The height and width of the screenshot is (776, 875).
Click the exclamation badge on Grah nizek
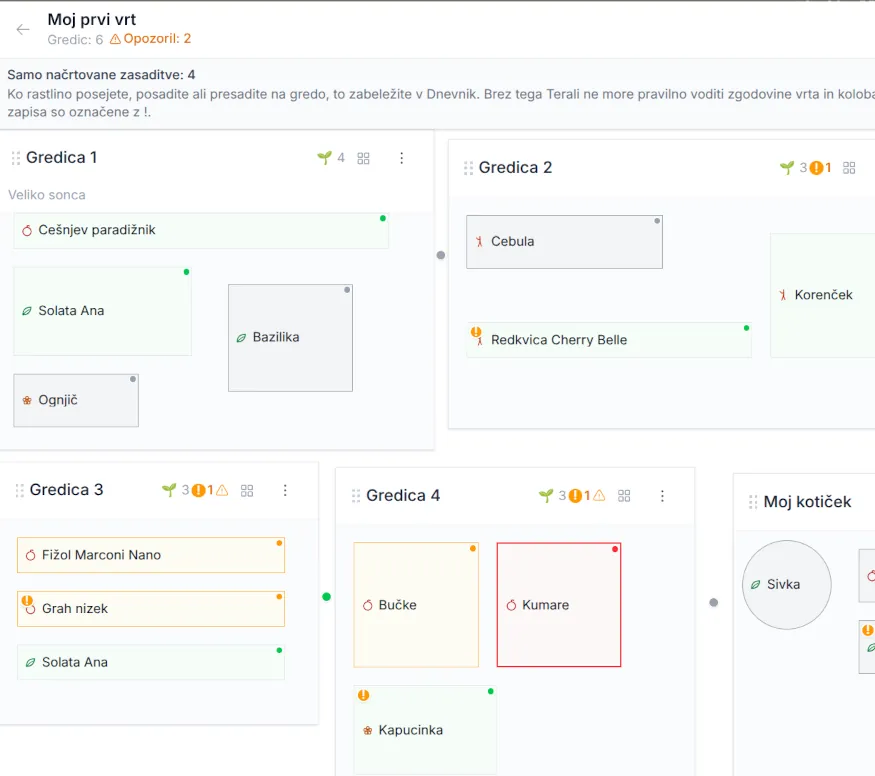click(27, 601)
